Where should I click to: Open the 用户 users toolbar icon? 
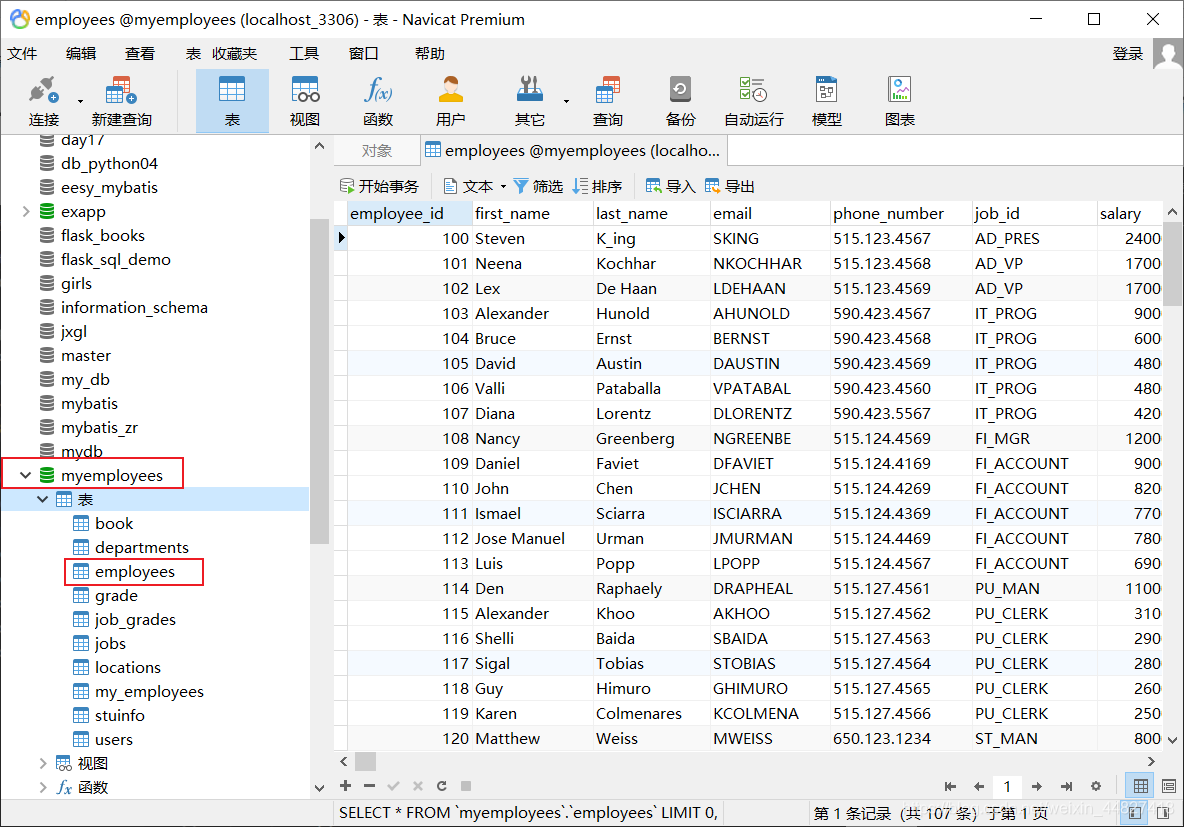tap(450, 101)
